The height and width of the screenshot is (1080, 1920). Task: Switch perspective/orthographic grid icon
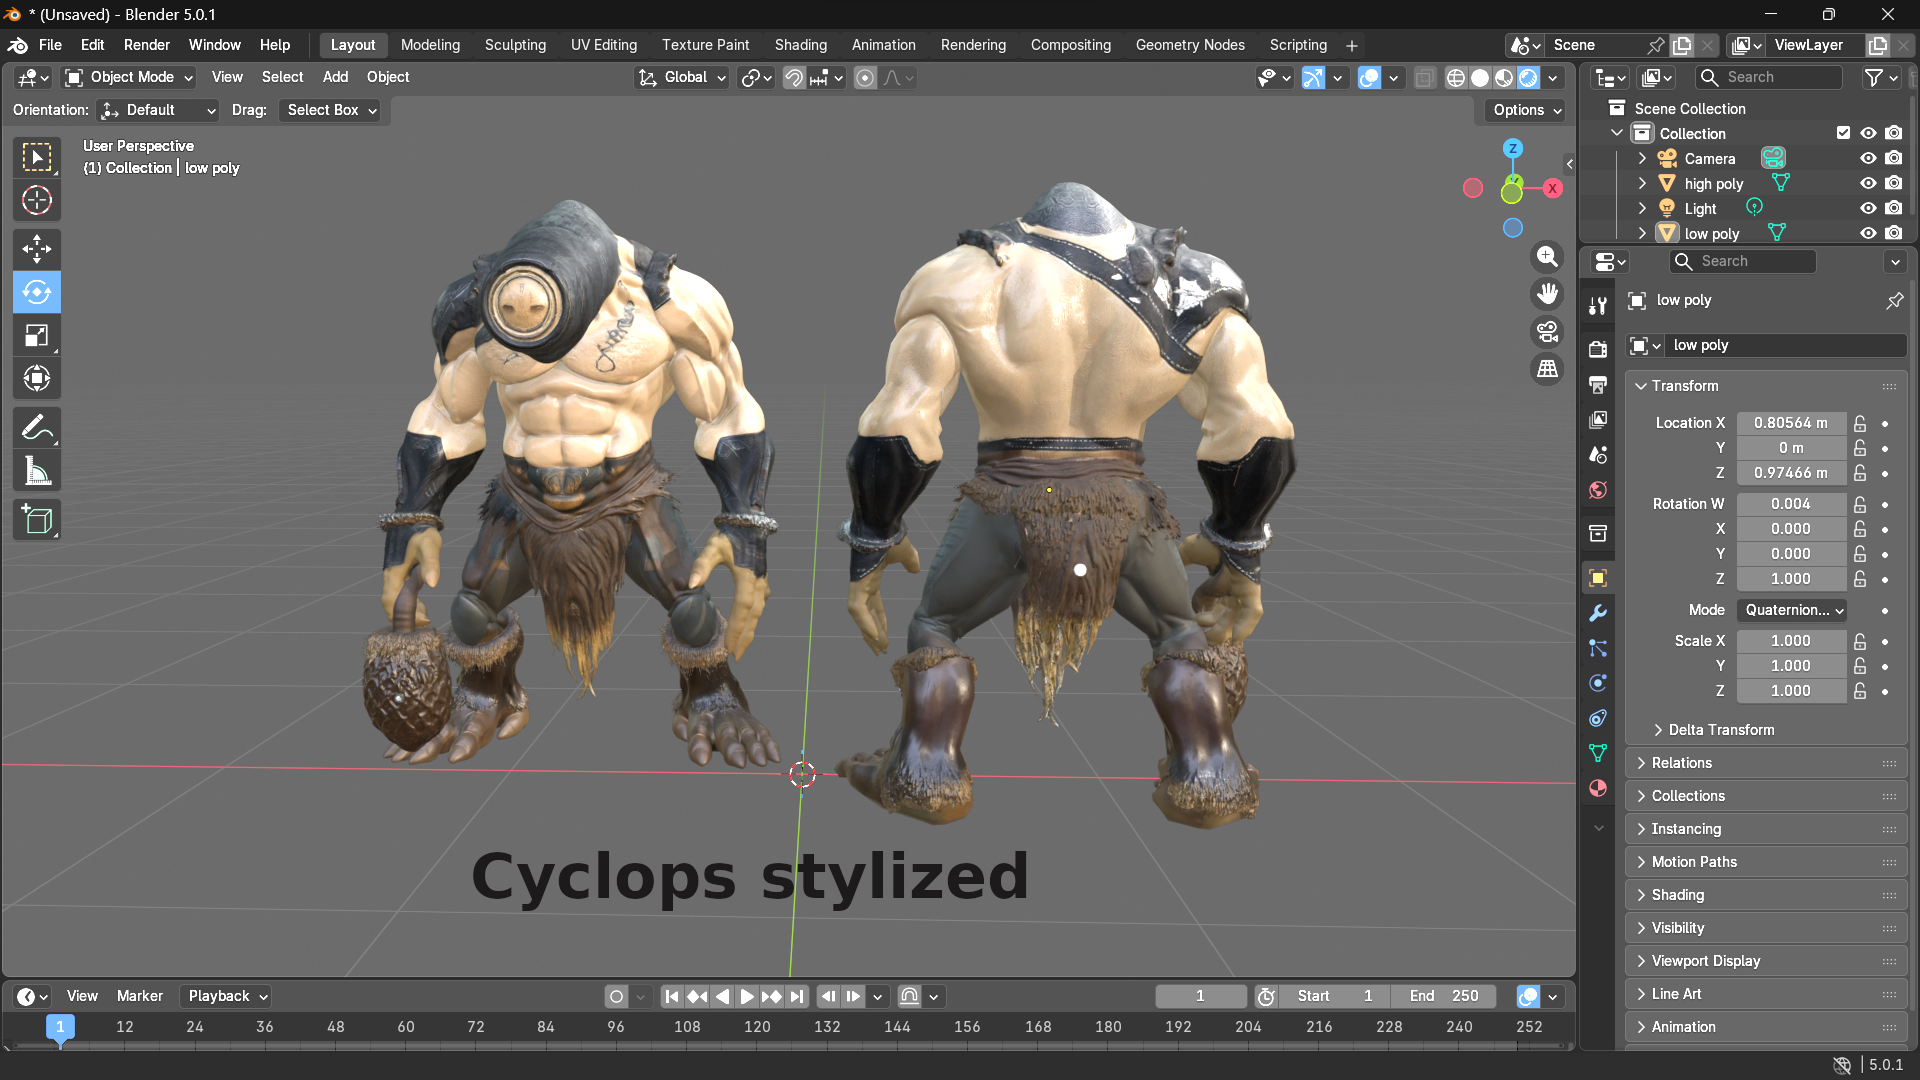tap(1547, 369)
